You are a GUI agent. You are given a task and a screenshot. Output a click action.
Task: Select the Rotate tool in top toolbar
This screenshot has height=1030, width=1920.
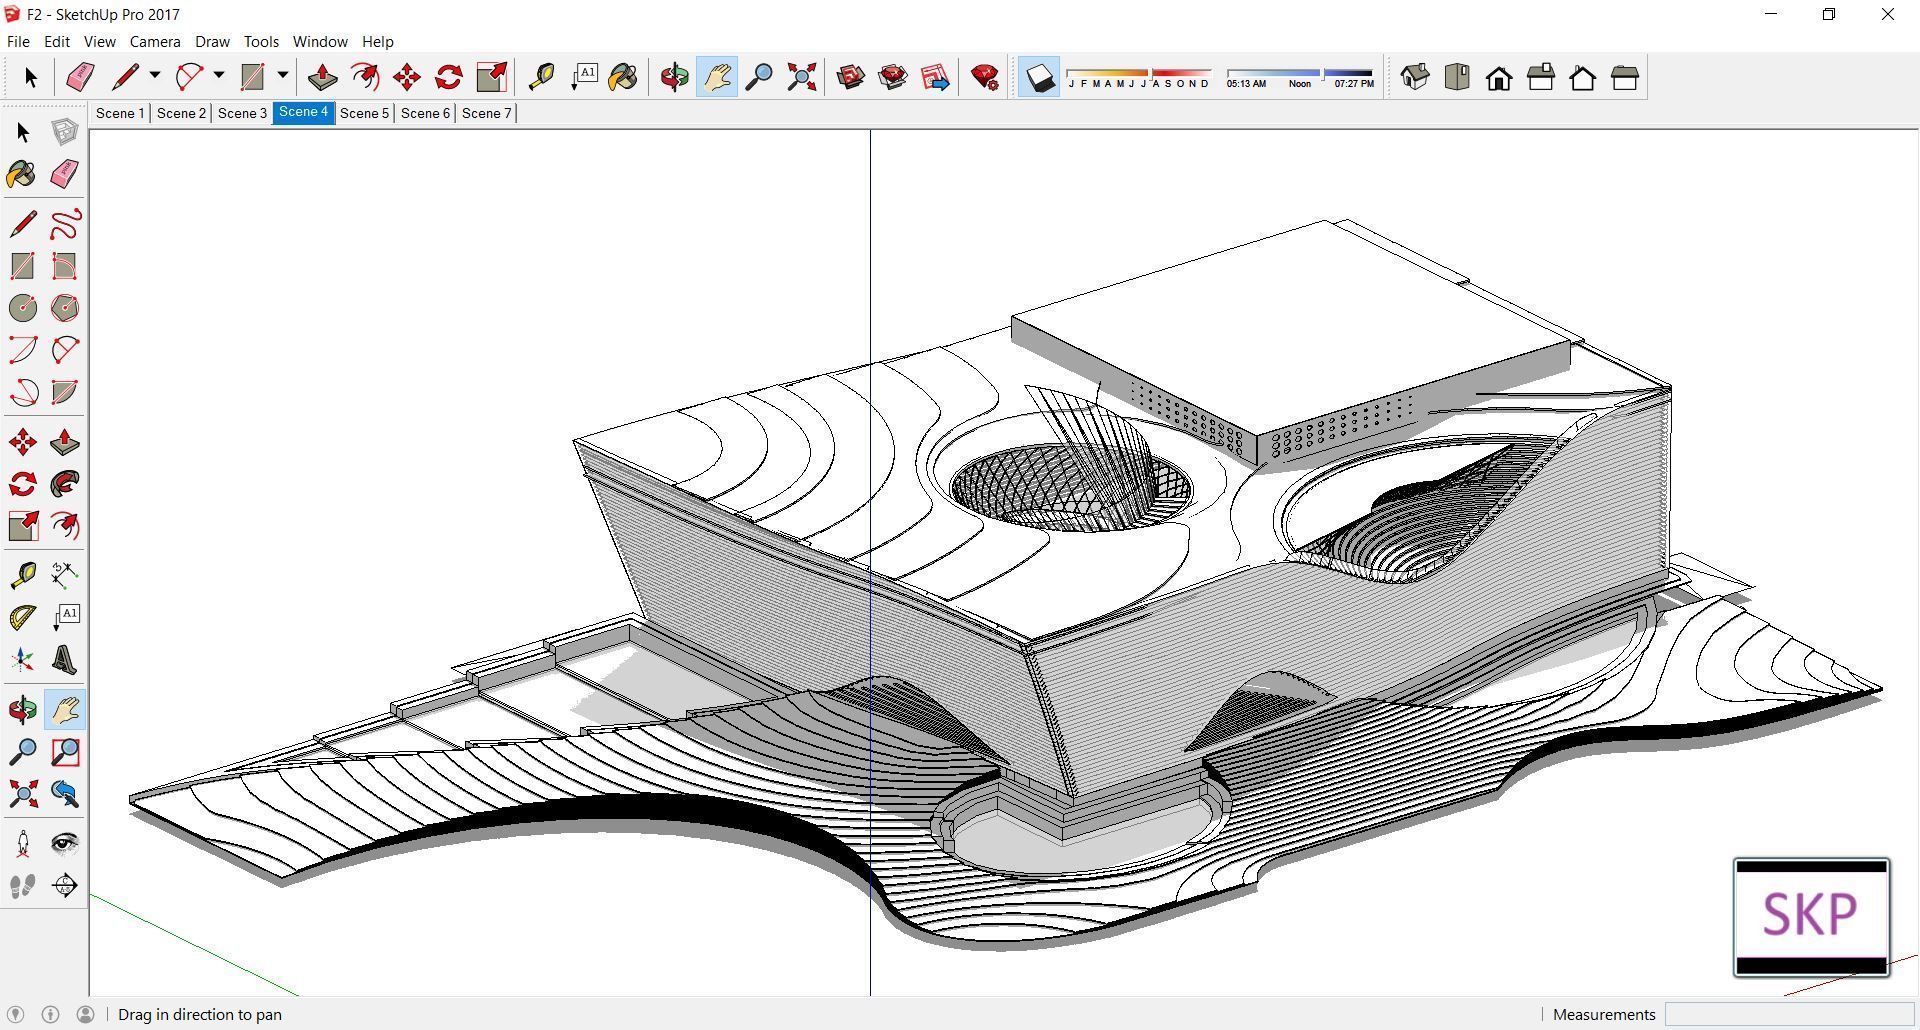(449, 78)
